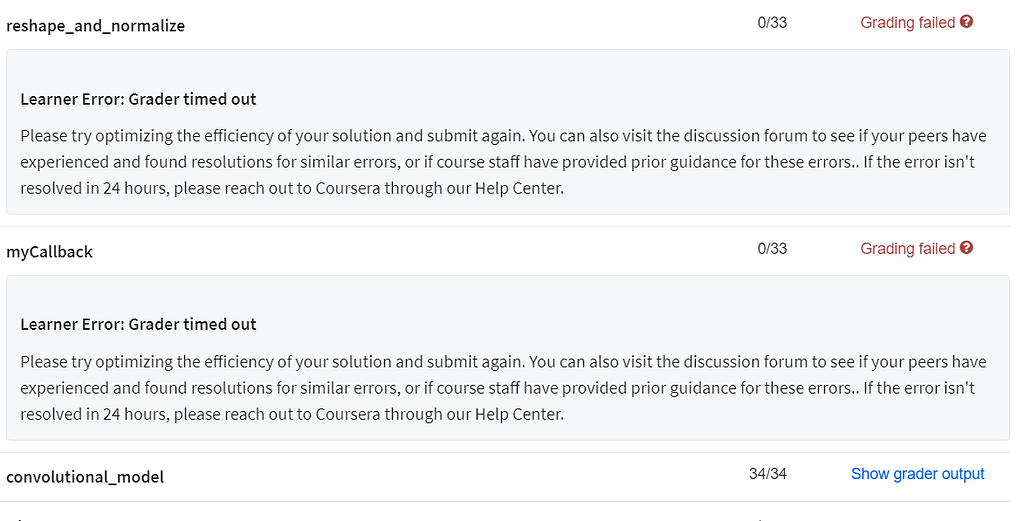Click the 0/33 score for myCallback
1024x521 pixels.
[x=772, y=249]
